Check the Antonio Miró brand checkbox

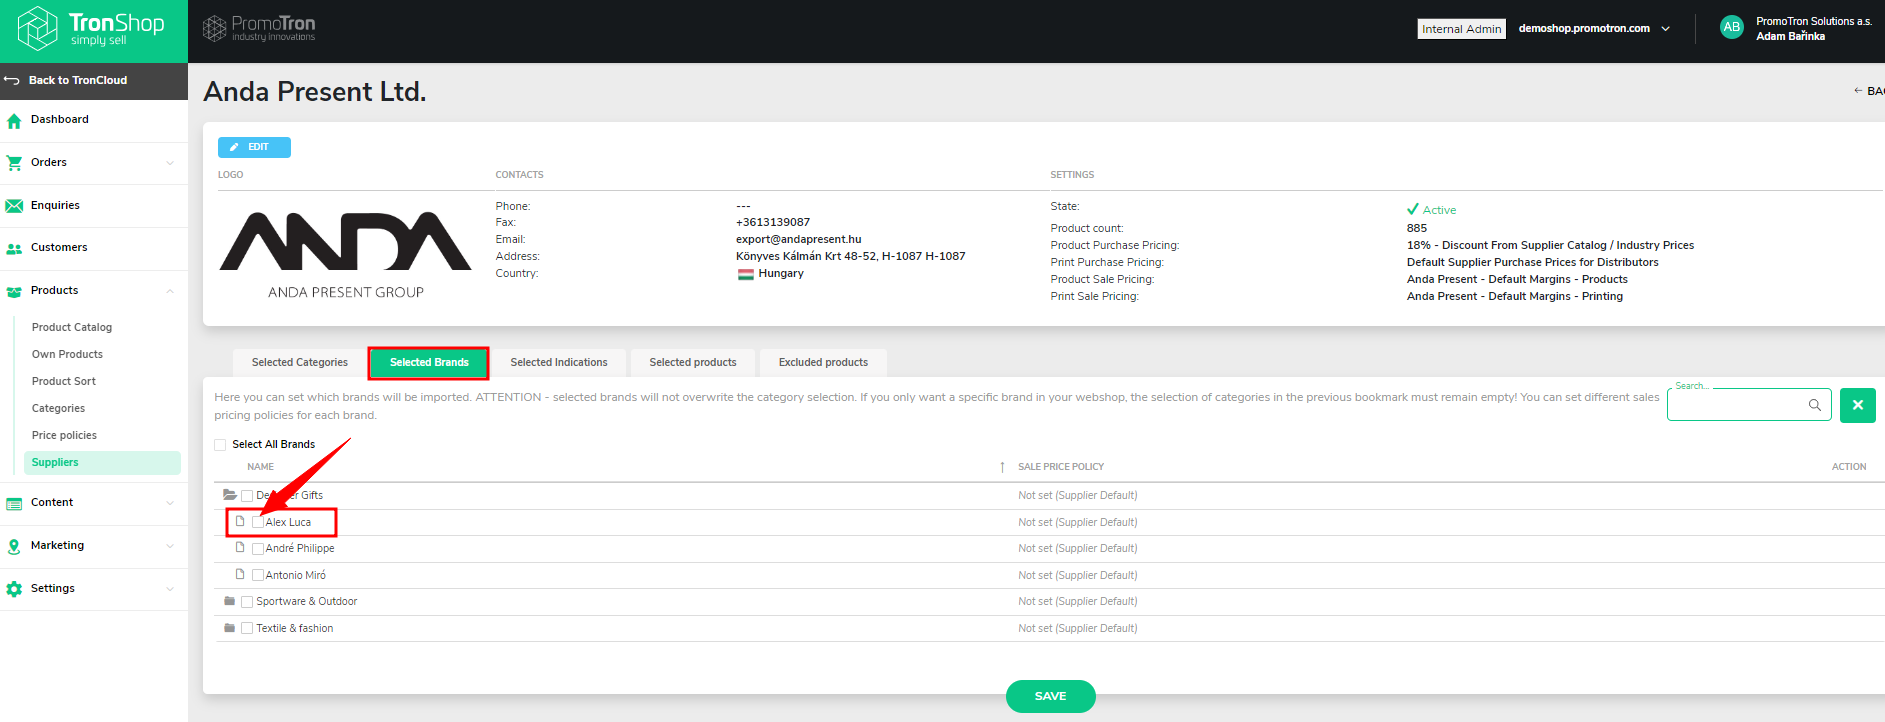click(258, 575)
